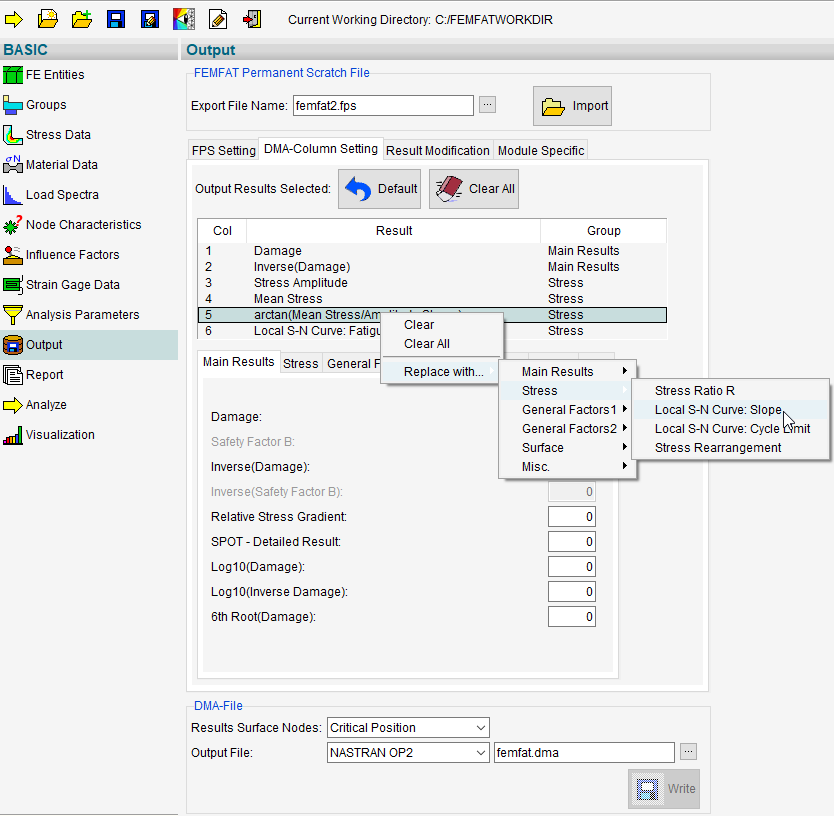
Task: Click femfat.dma output filename field
Action: pyautogui.click(x=584, y=753)
